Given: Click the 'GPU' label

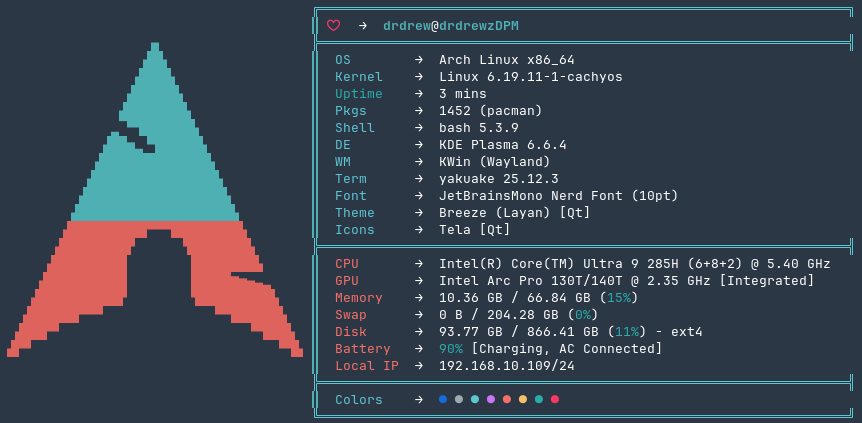Looking at the screenshot, I should (x=347, y=281).
